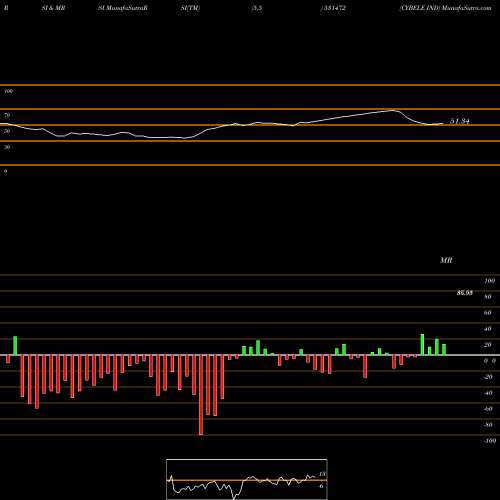Click the MR axis label -40
Screen dimensions: 500x500
click(x=488, y=393)
